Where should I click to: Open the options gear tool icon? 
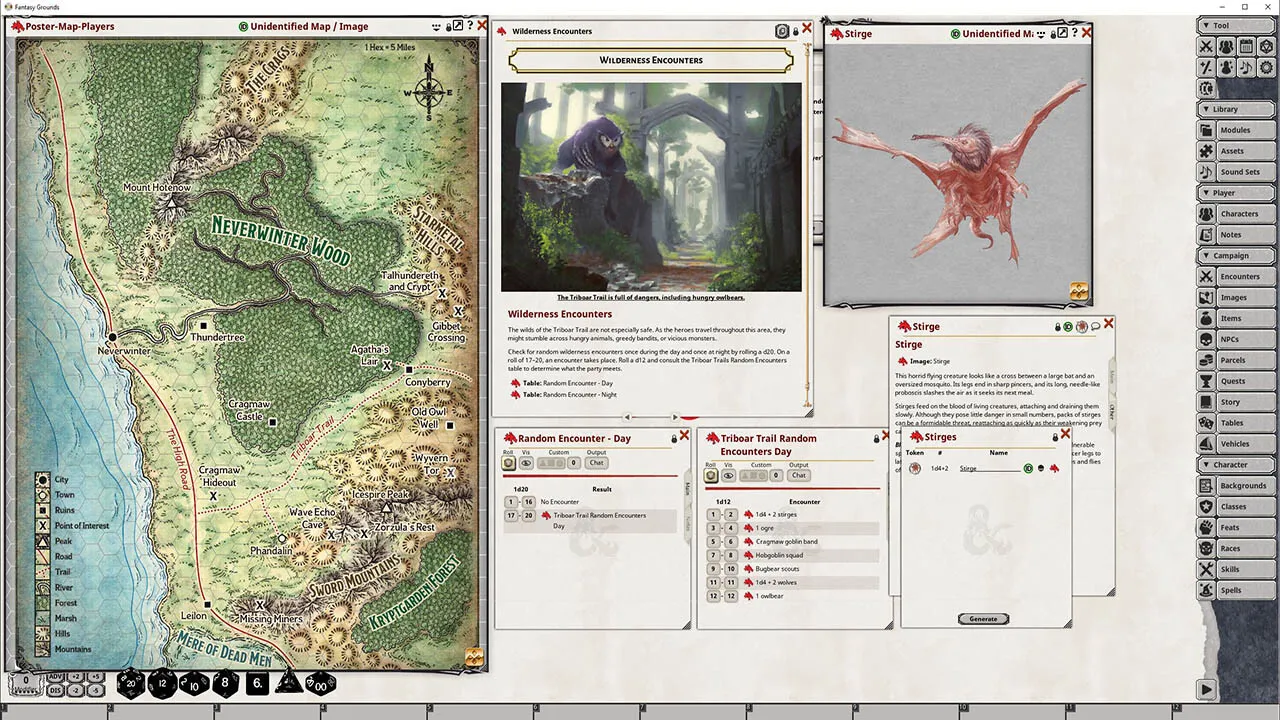1266,67
